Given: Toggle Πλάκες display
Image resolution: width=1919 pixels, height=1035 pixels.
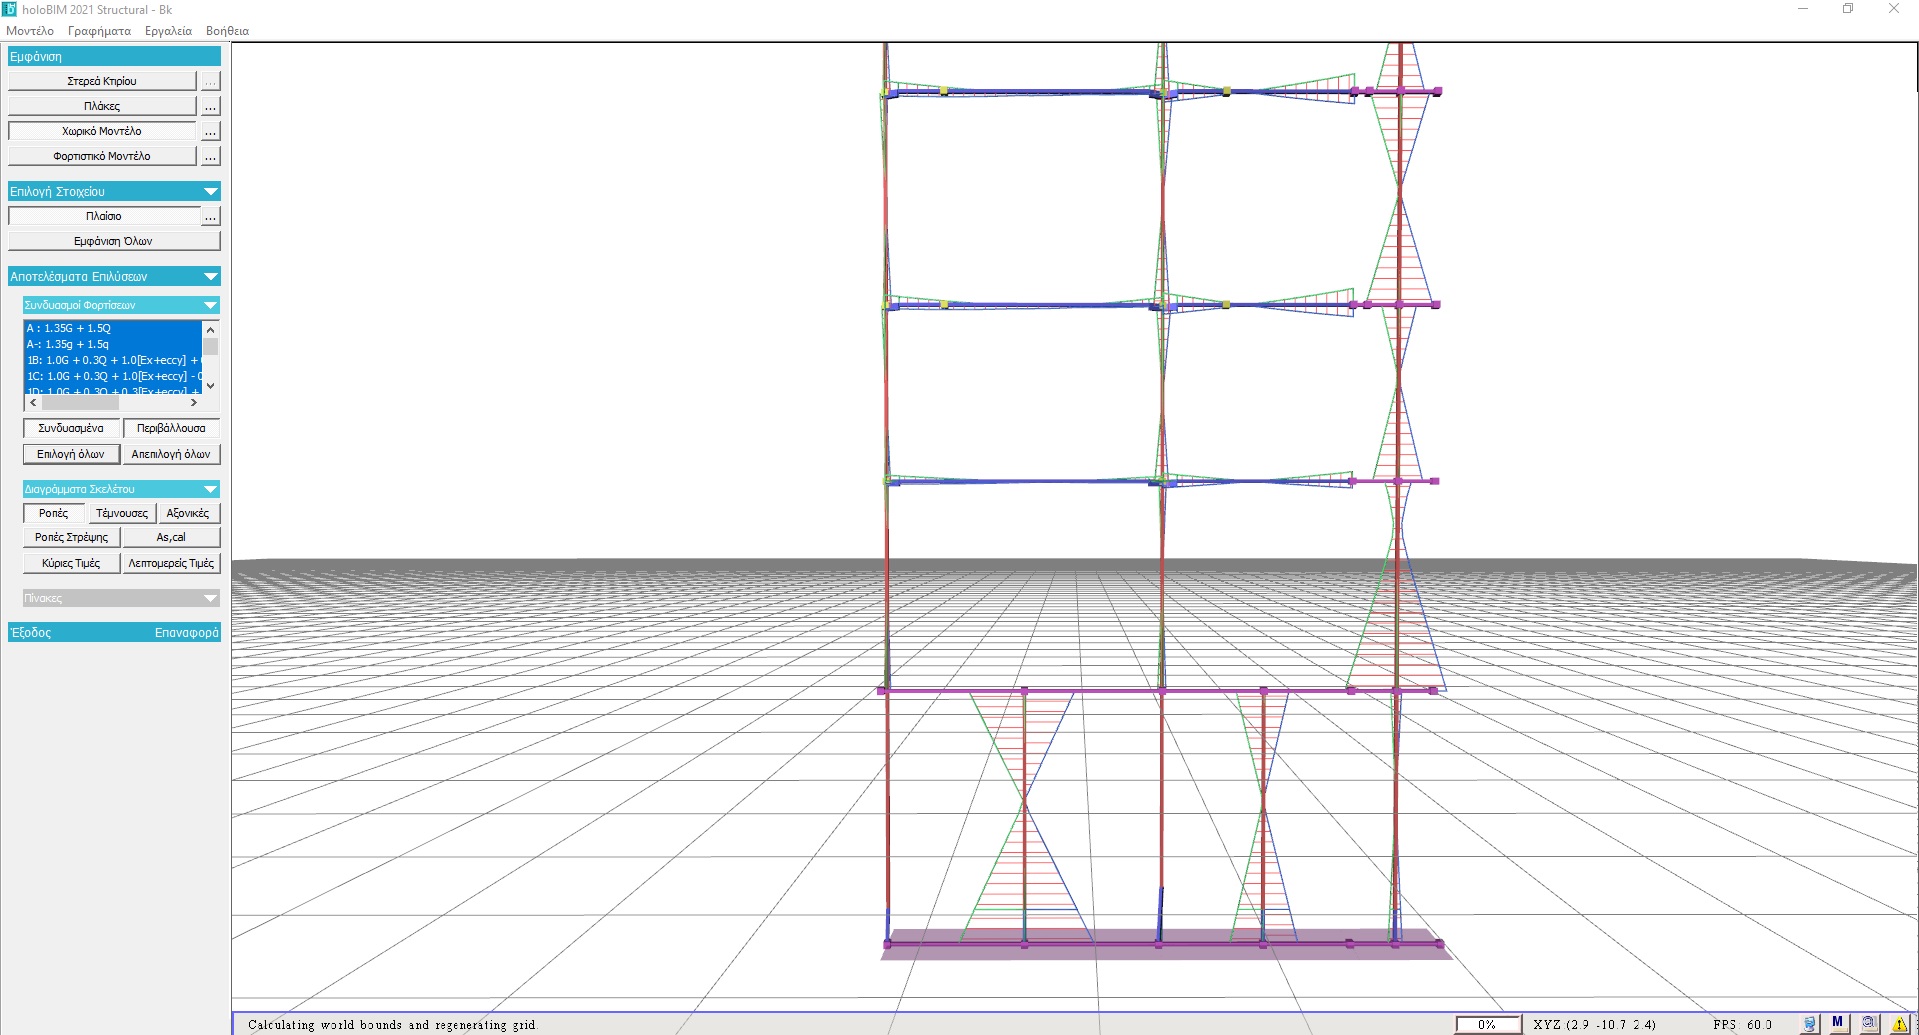Looking at the screenshot, I should (102, 106).
